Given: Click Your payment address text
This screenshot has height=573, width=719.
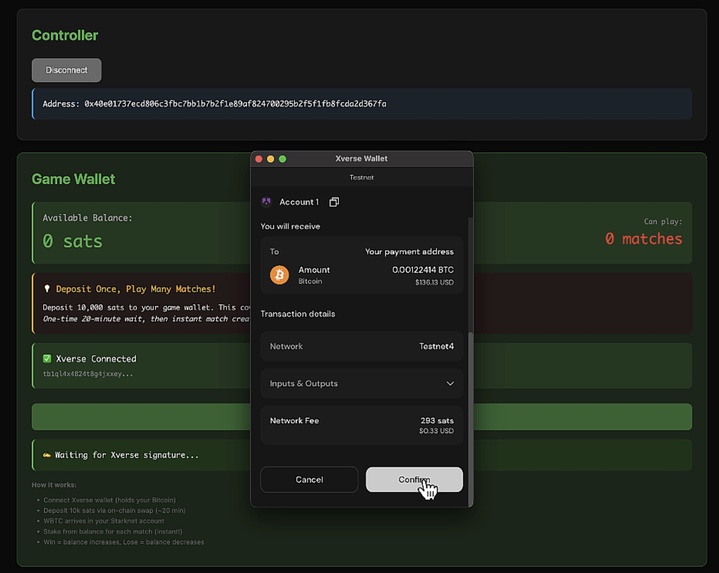Looking at the screenshot, I should pyautogui.click(x=409, y=252).
